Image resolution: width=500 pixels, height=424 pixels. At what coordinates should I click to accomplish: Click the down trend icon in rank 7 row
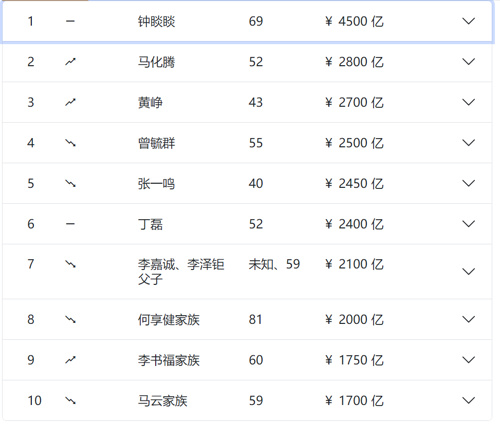(x=70, y=264)
